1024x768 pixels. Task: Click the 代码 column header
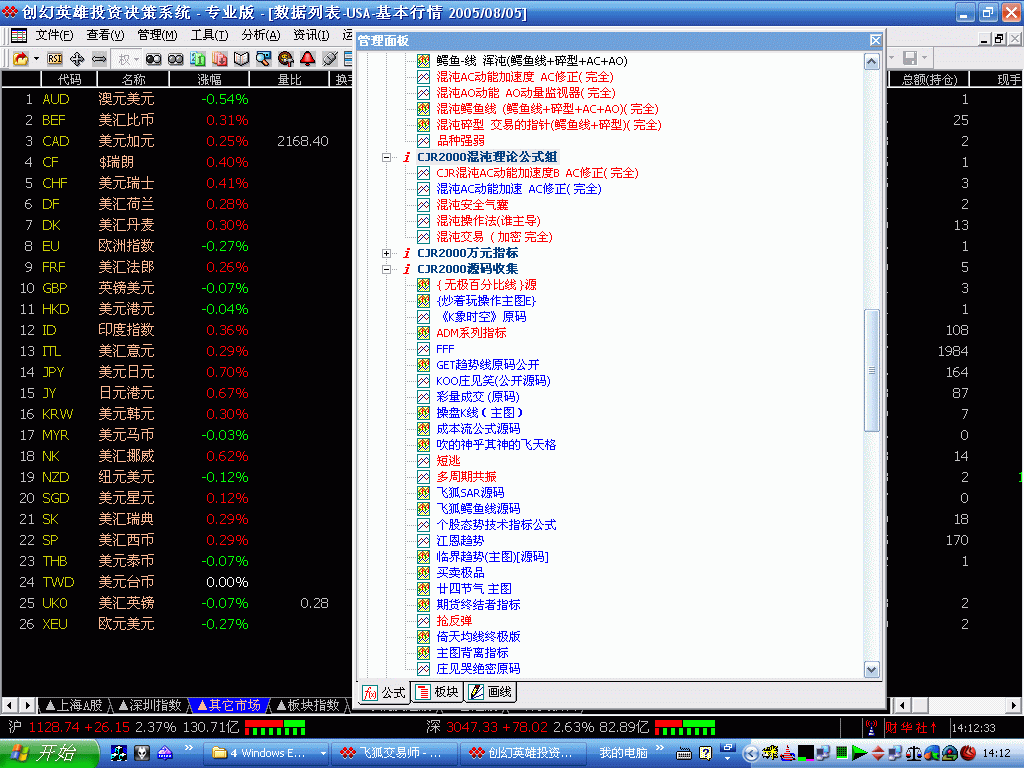click(x=69, y=80)
